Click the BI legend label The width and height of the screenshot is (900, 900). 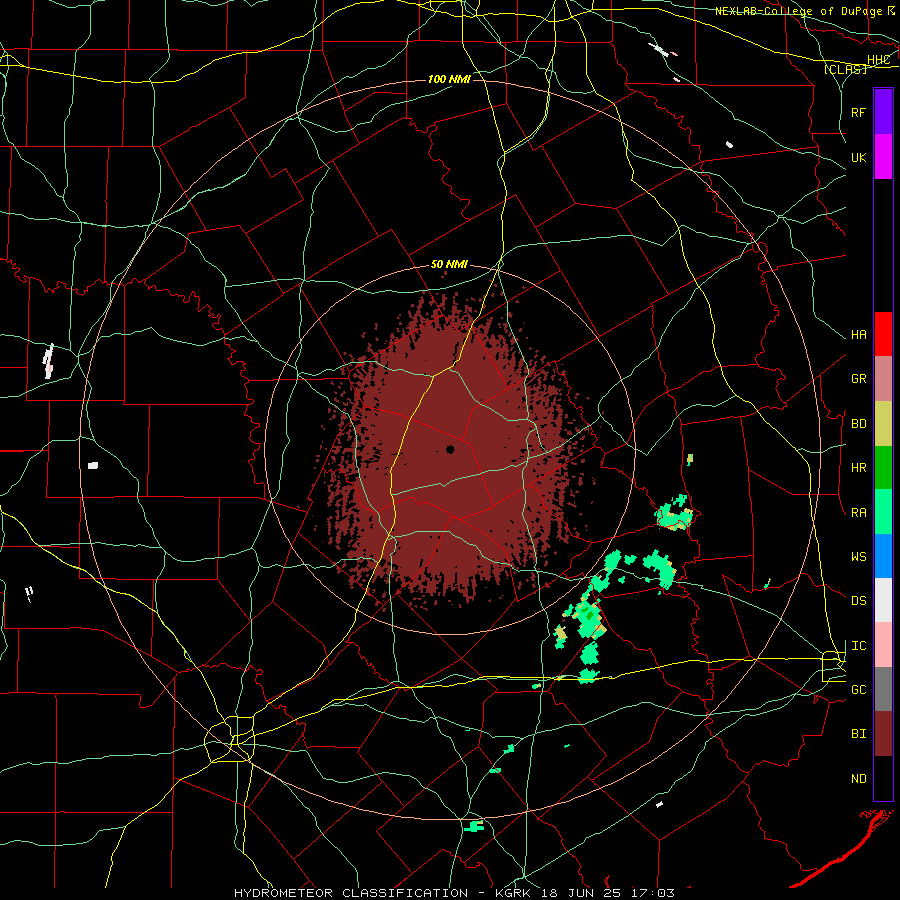tap(858, 734)
